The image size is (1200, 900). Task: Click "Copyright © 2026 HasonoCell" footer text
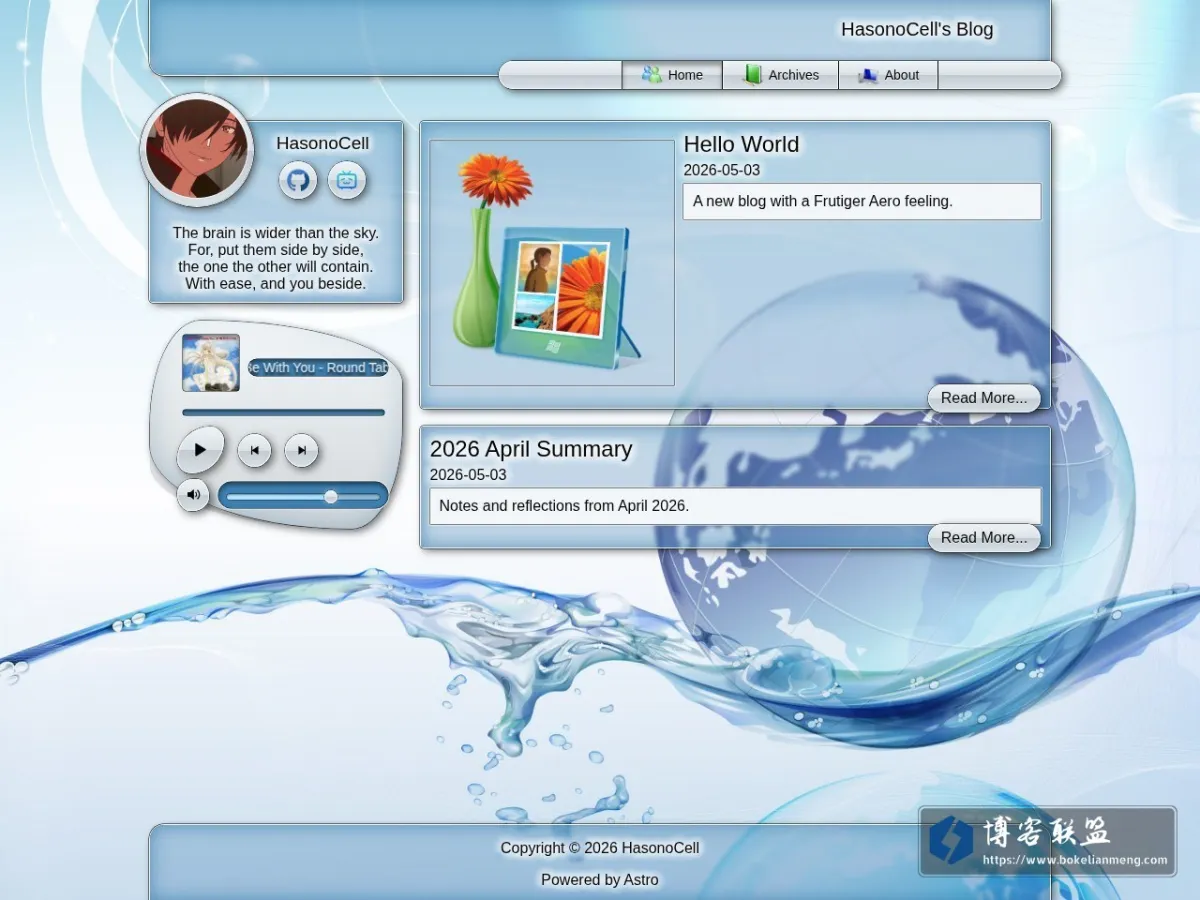(600, 848)
